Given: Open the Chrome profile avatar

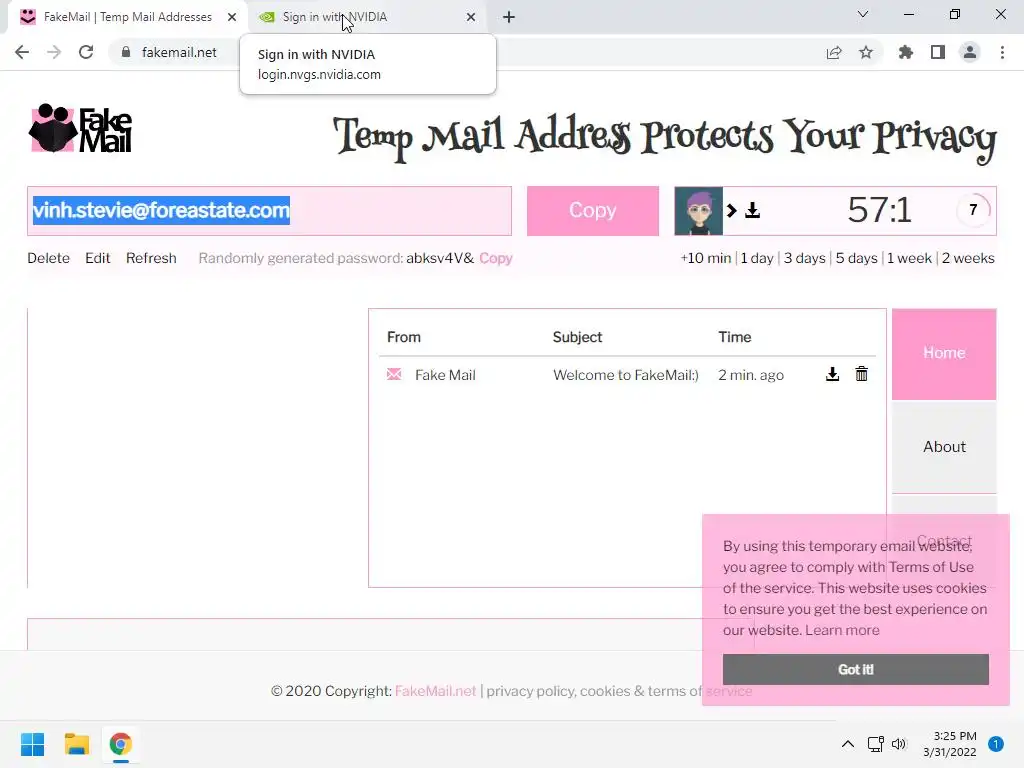Looking at the screenshot, I should point(970,53).
